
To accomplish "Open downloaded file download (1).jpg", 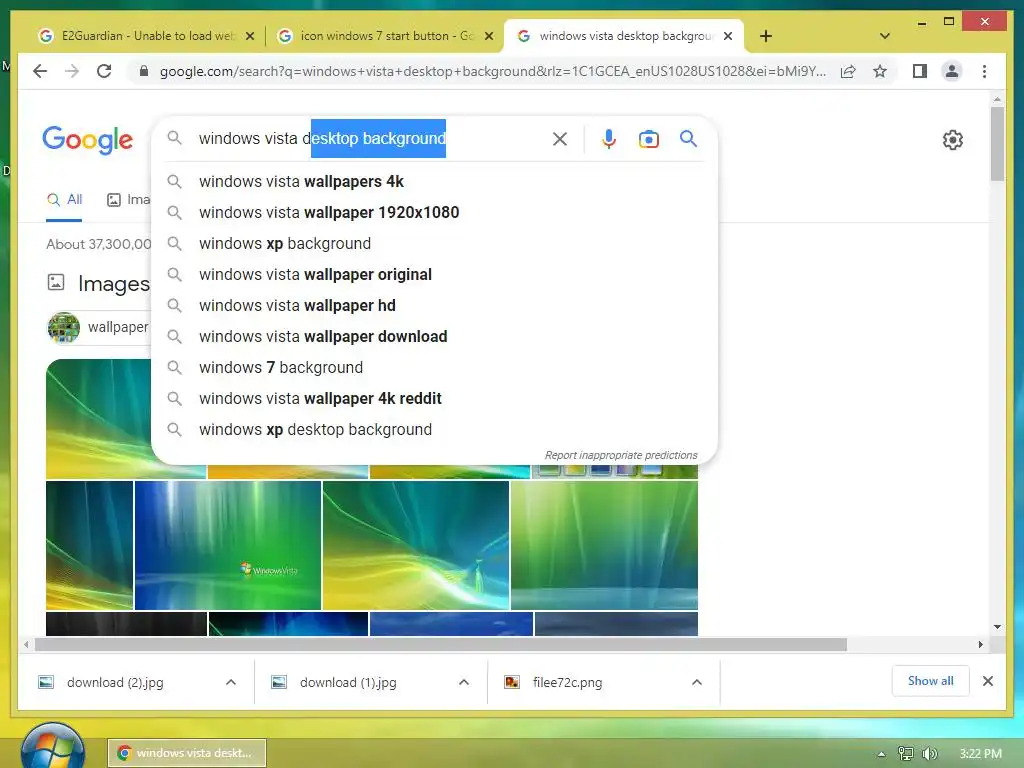I will click(348, 682).
